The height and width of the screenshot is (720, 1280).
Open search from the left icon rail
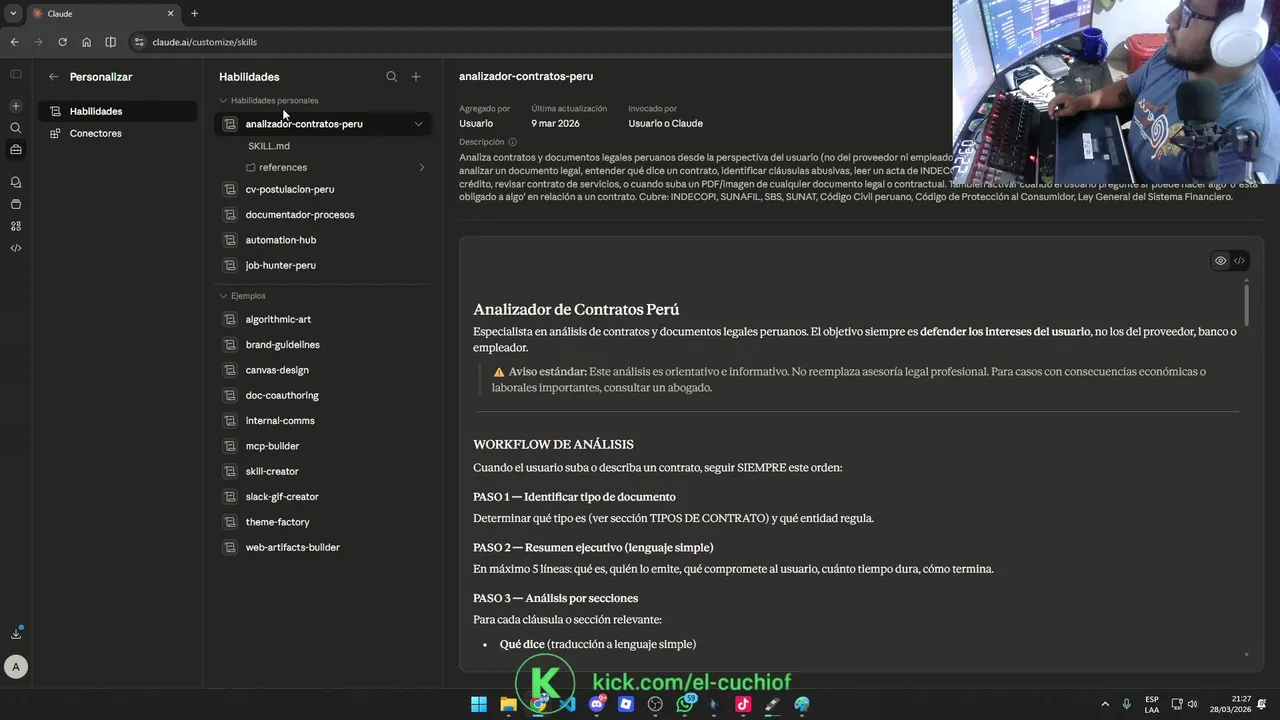tap(16, 128)
